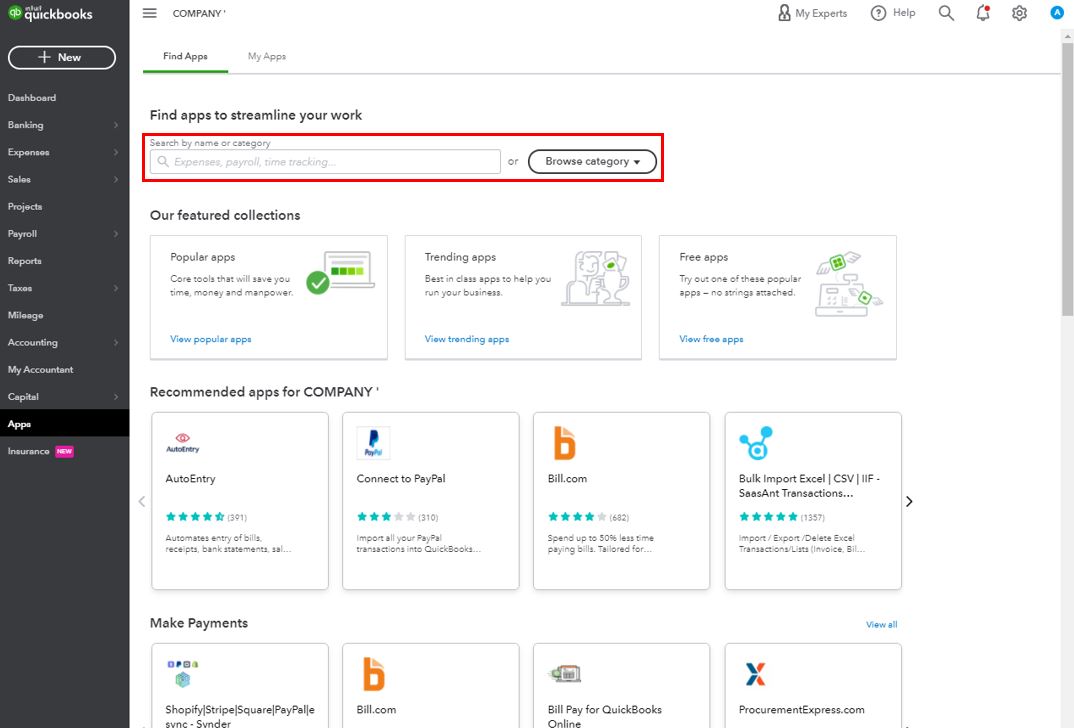Viewport: 1074px width, 728px height.
Task: Click the View trending apps link
Action: coord(467,339)
